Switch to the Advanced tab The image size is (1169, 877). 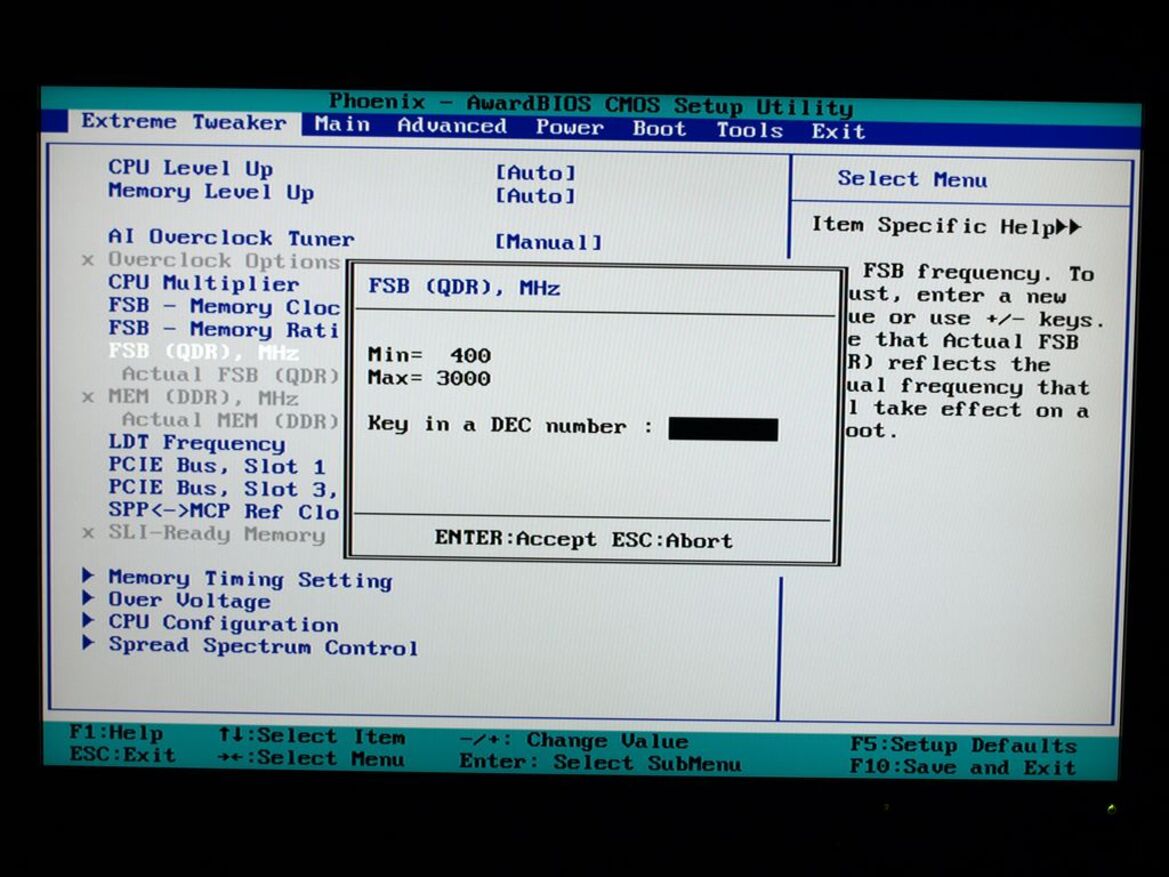(452, 125)
